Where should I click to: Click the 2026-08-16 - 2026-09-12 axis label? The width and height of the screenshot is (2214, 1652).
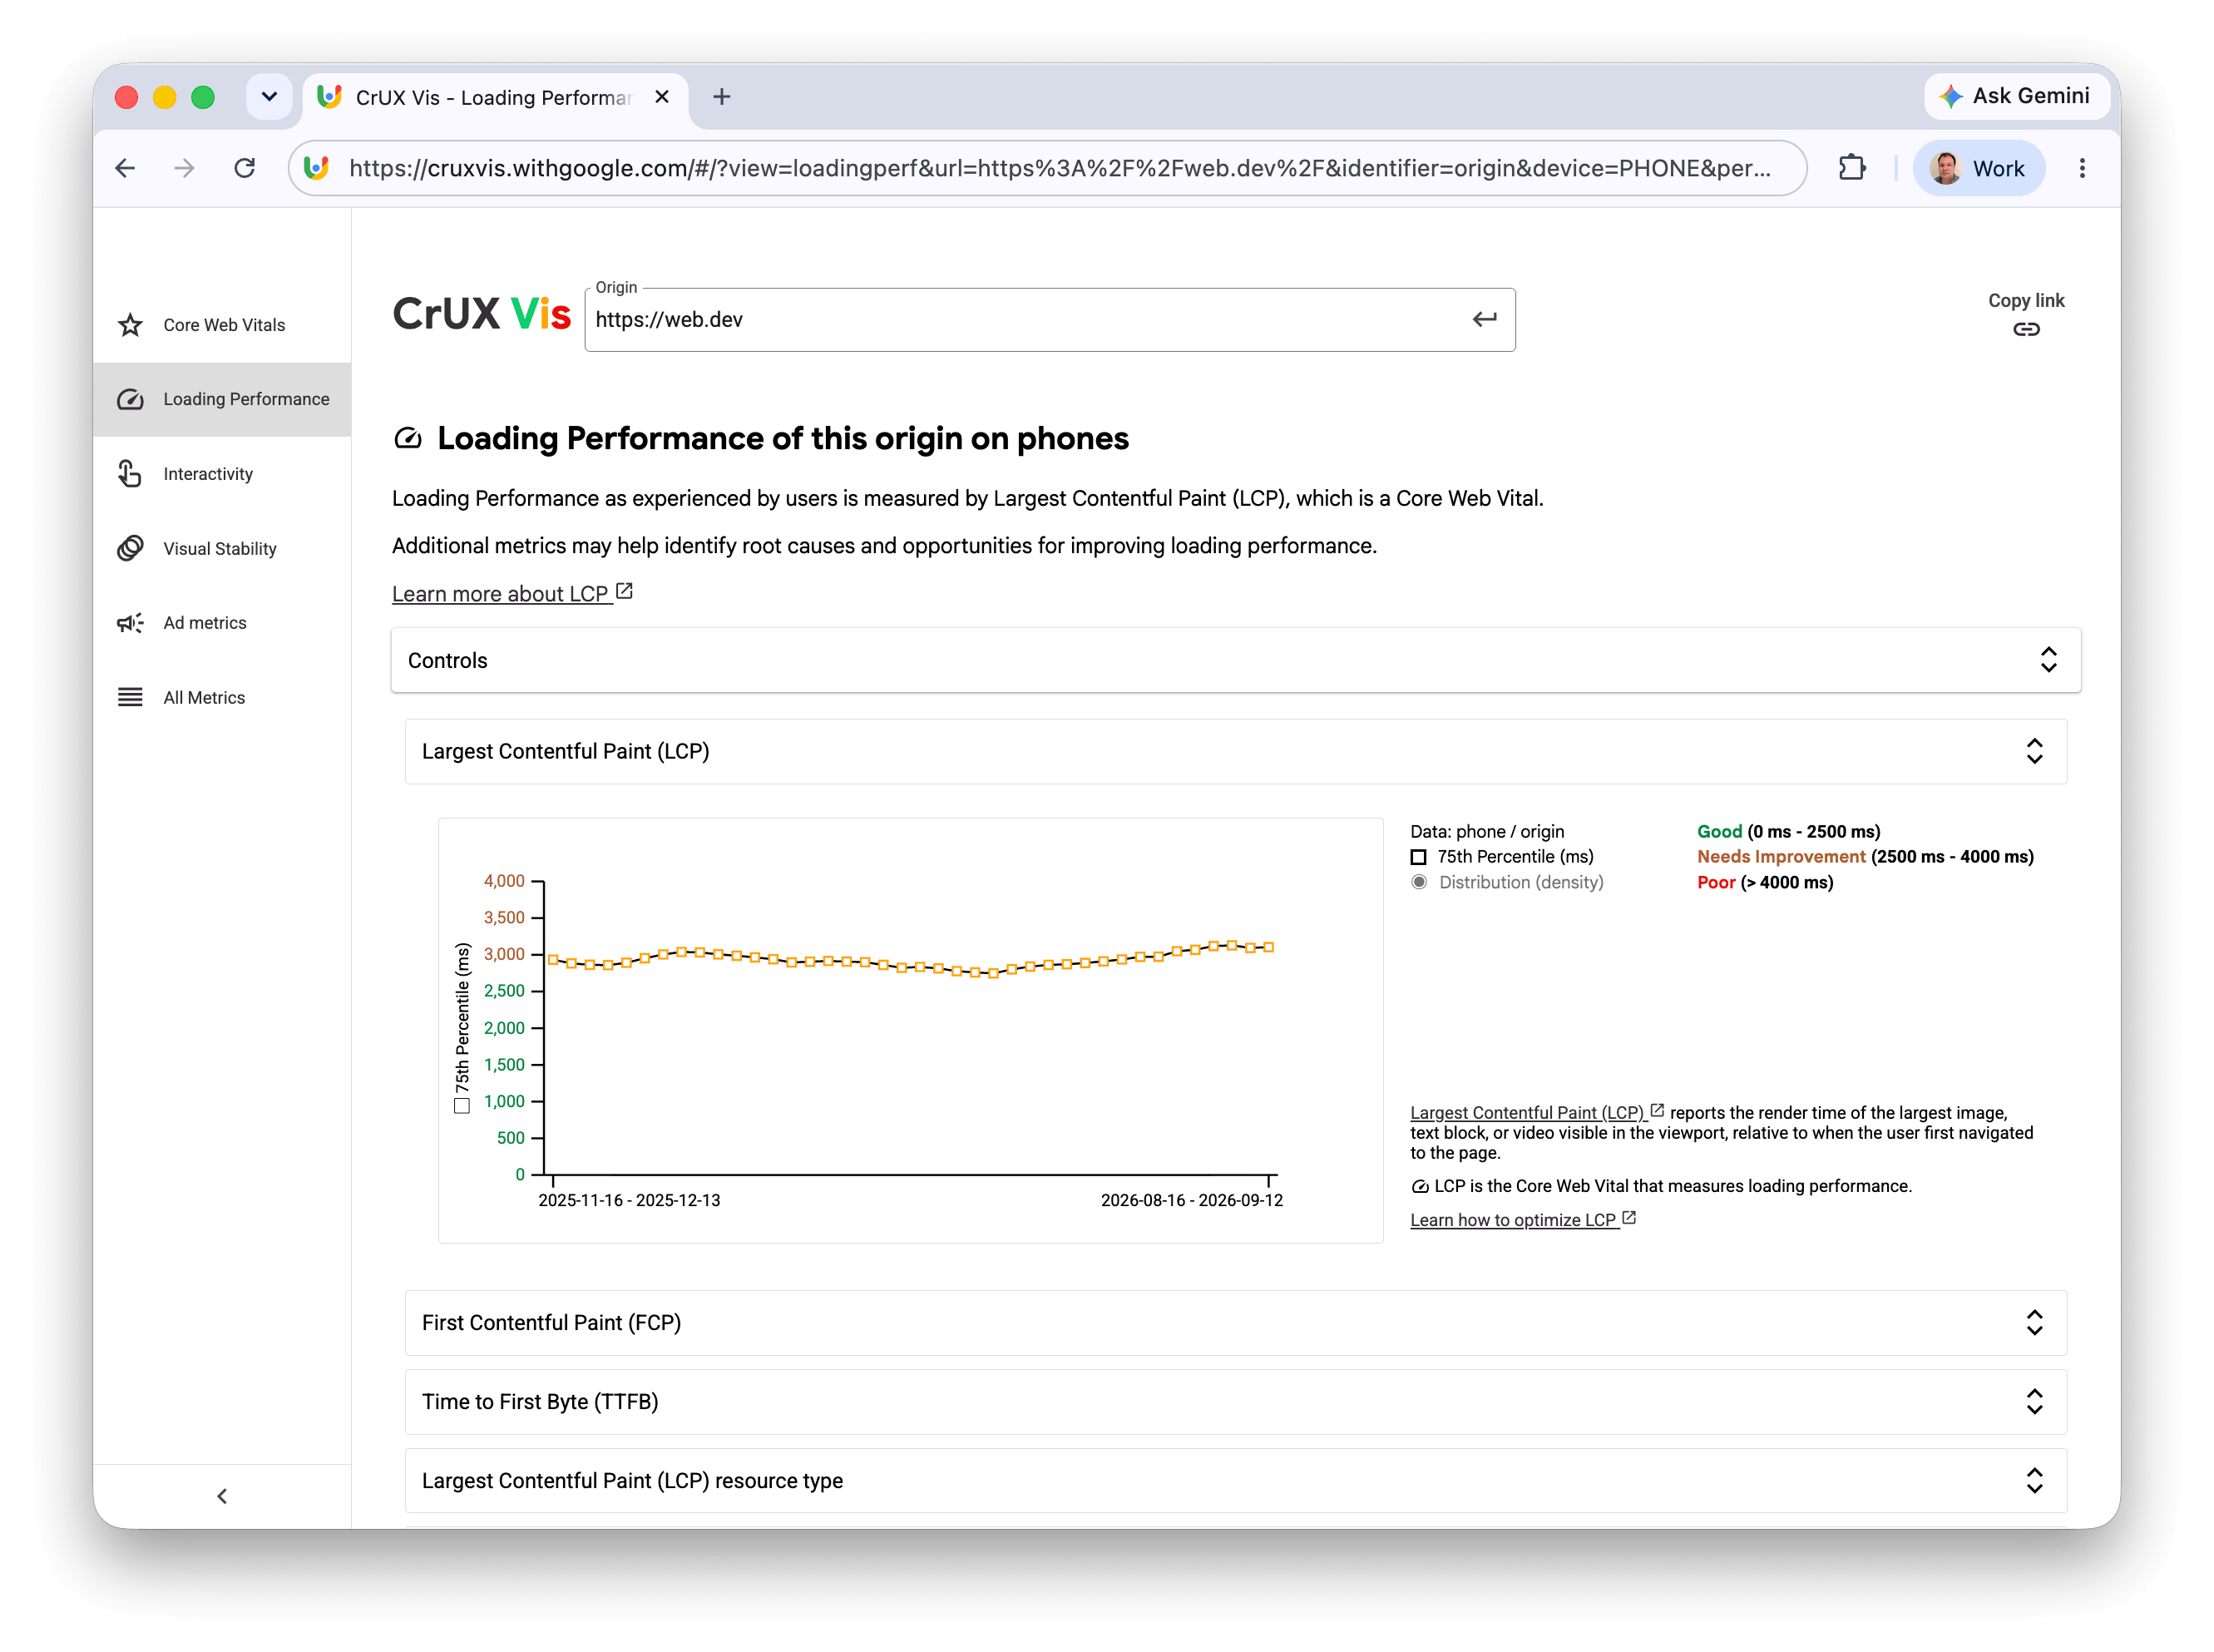[1191, 1200]
